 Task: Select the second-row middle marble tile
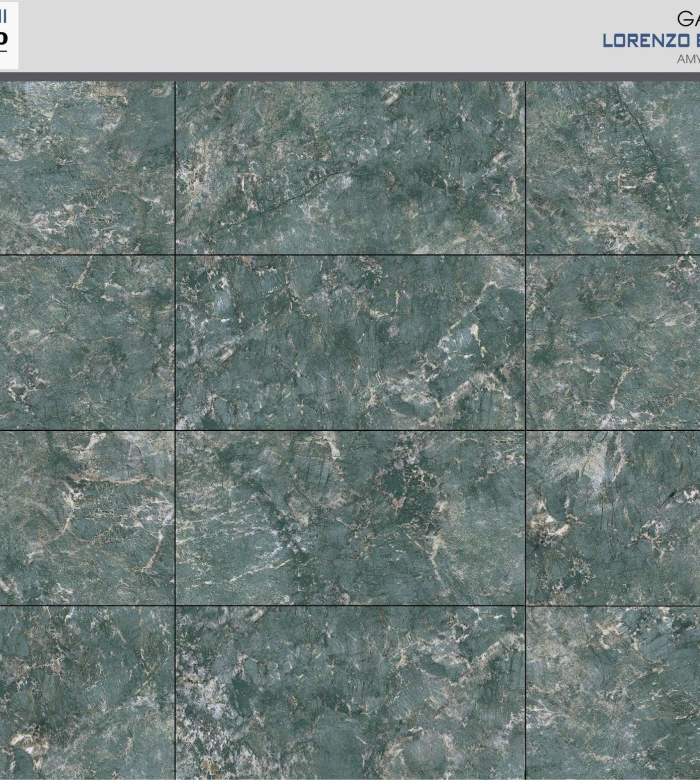[x=350, y=343]
